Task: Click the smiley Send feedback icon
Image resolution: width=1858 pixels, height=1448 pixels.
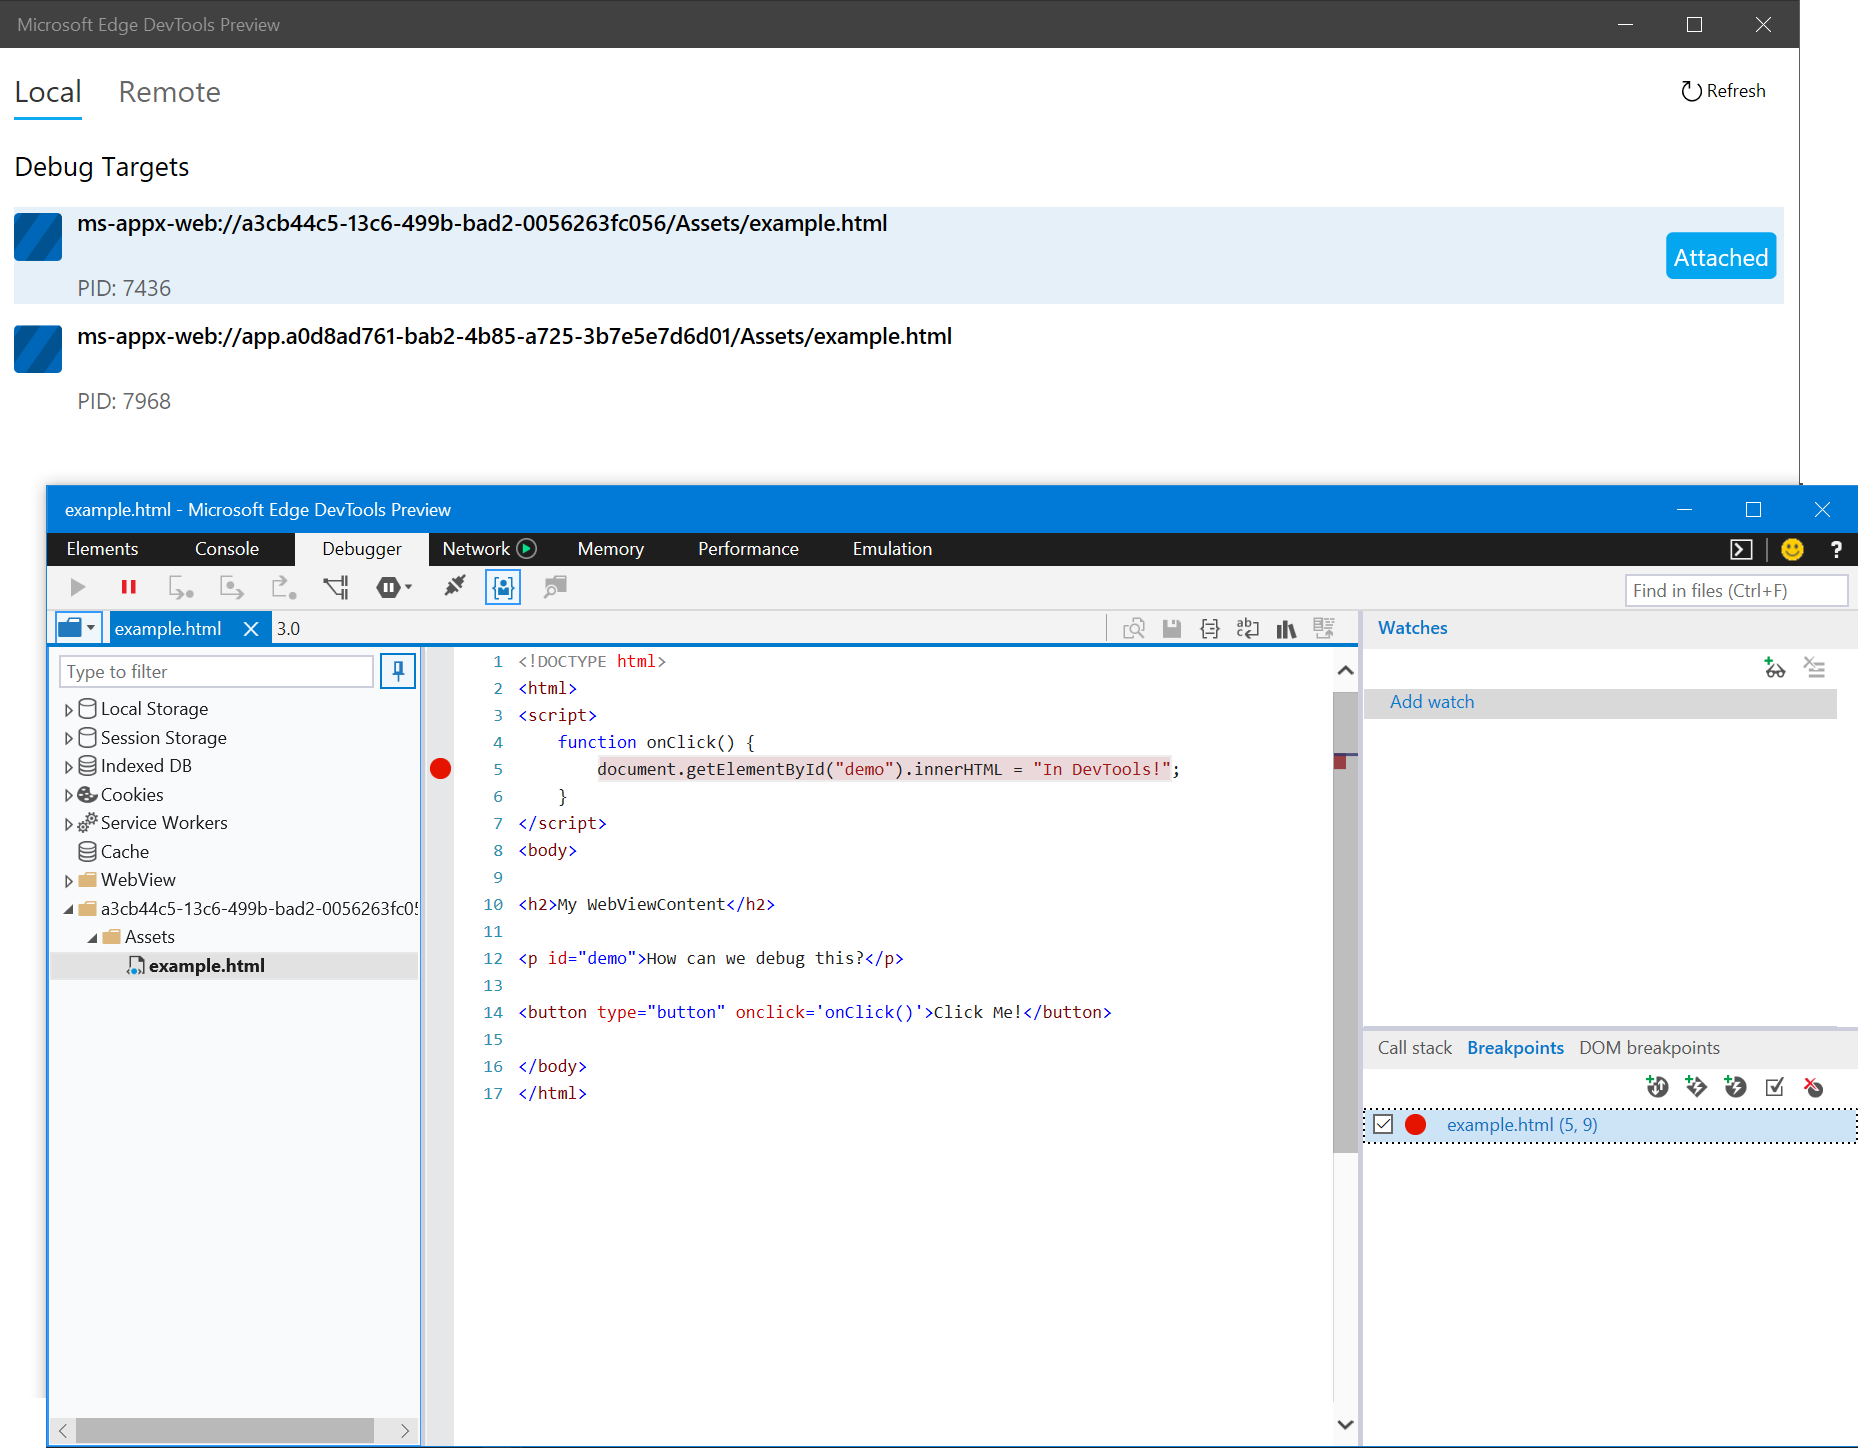Action: coord(1792,549)
